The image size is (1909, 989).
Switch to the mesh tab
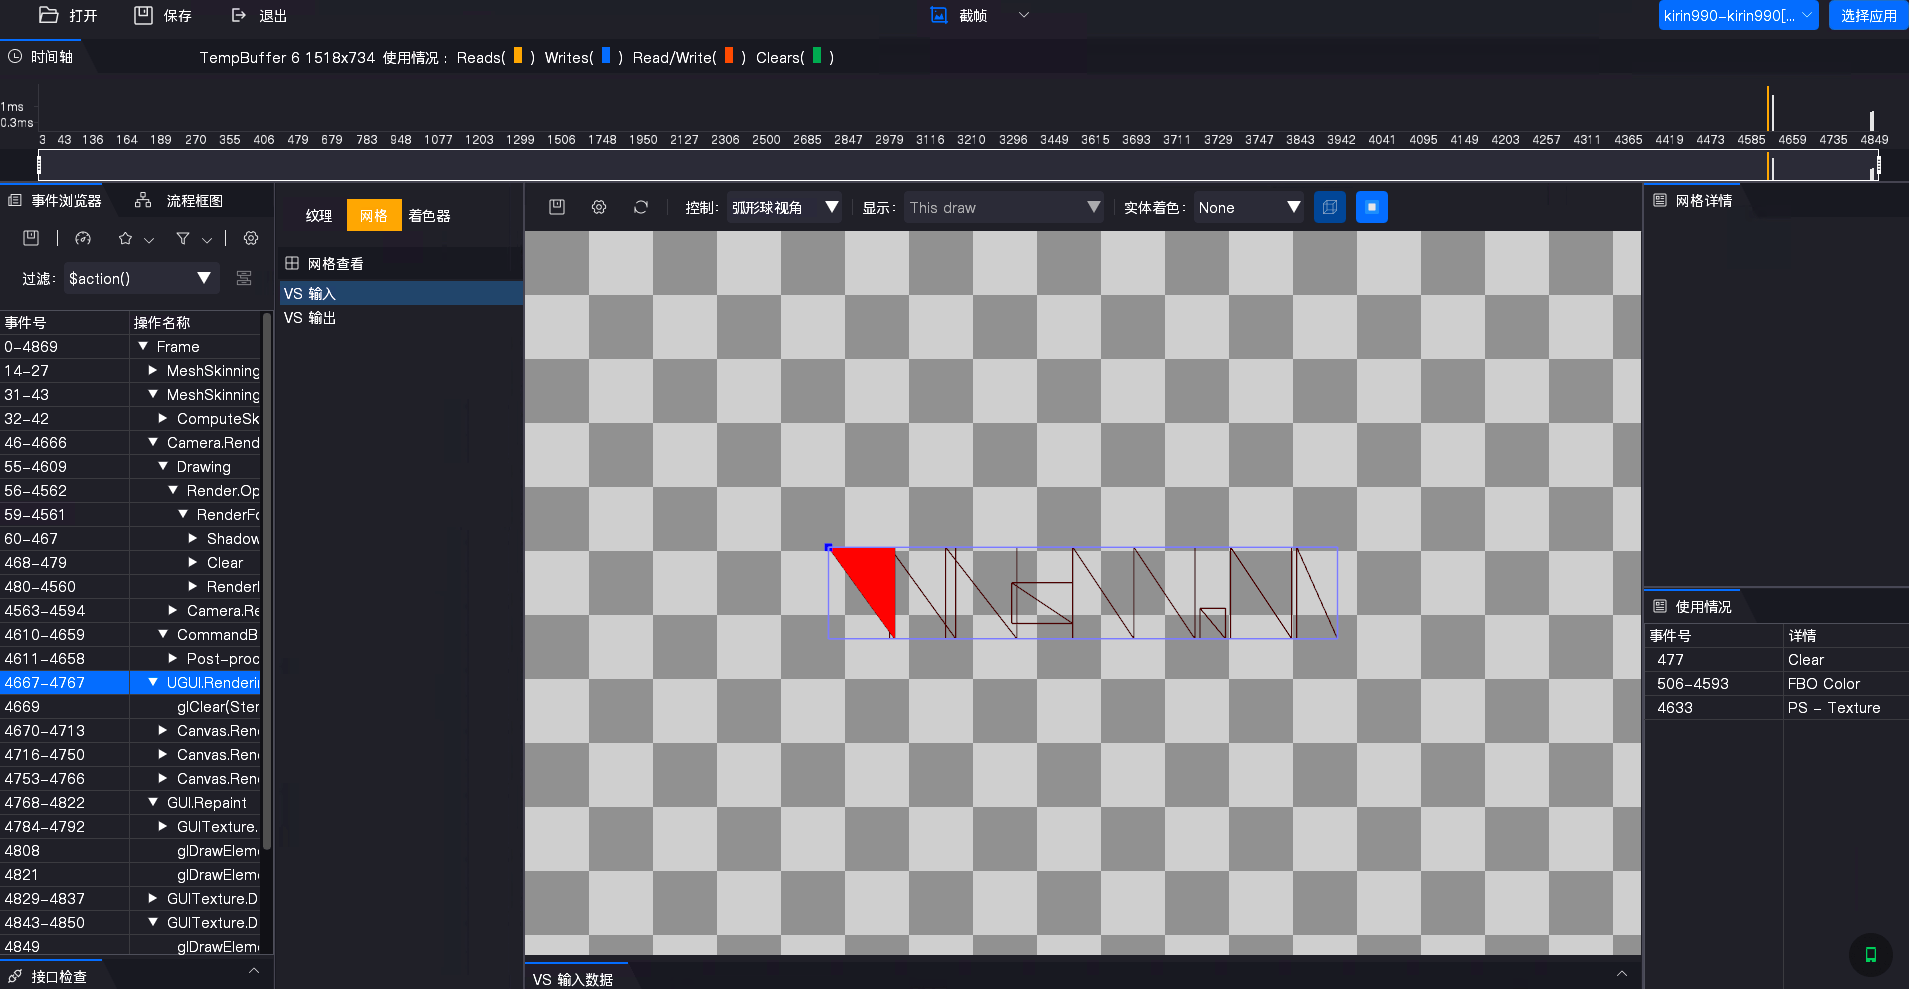pos(374,215)
